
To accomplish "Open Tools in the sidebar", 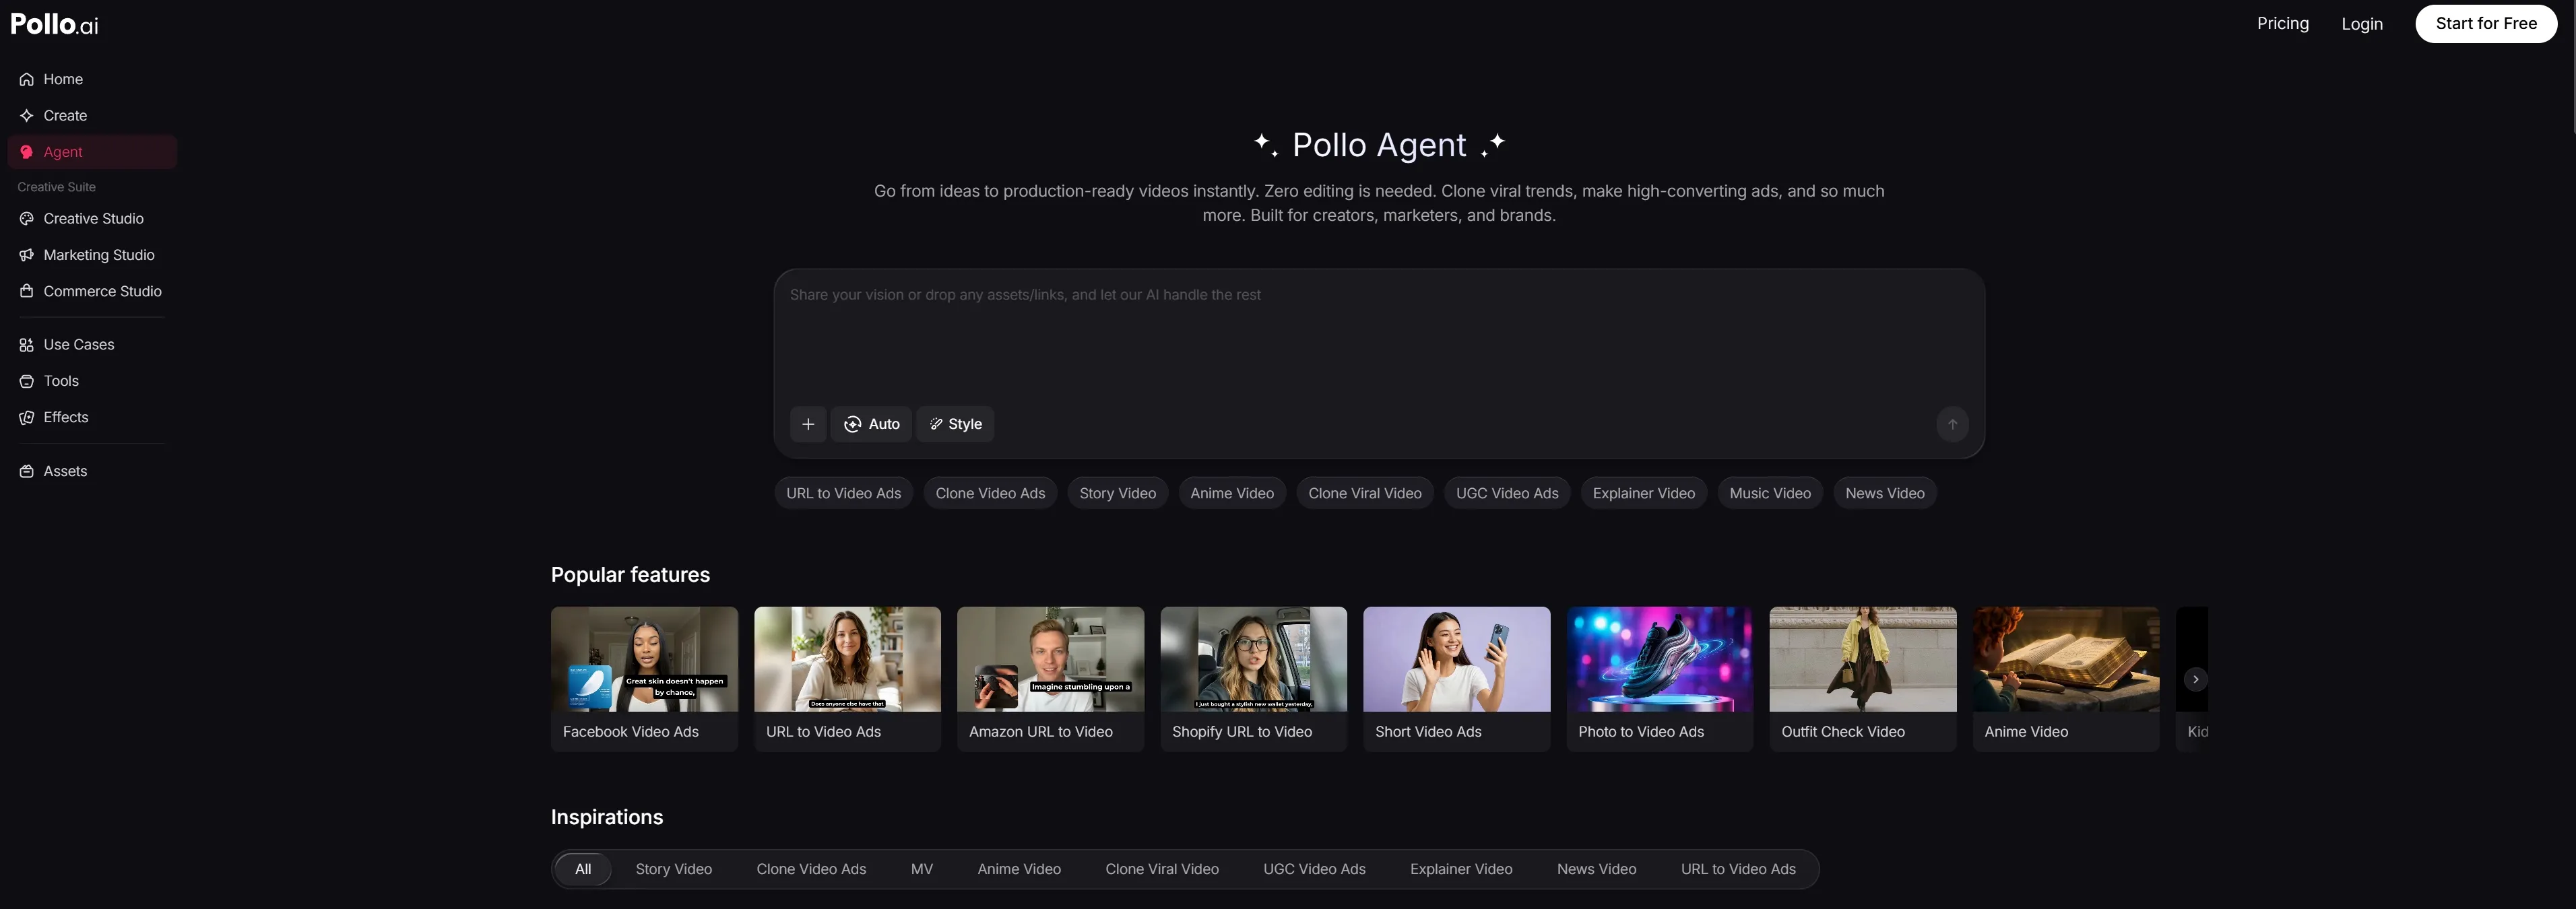I will point(92,381).
